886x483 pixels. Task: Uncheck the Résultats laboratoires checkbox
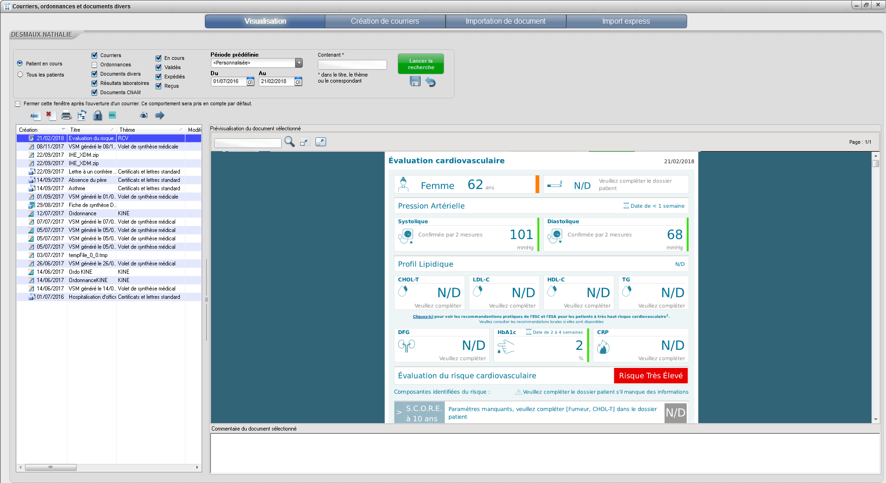(x=95, y=83)
